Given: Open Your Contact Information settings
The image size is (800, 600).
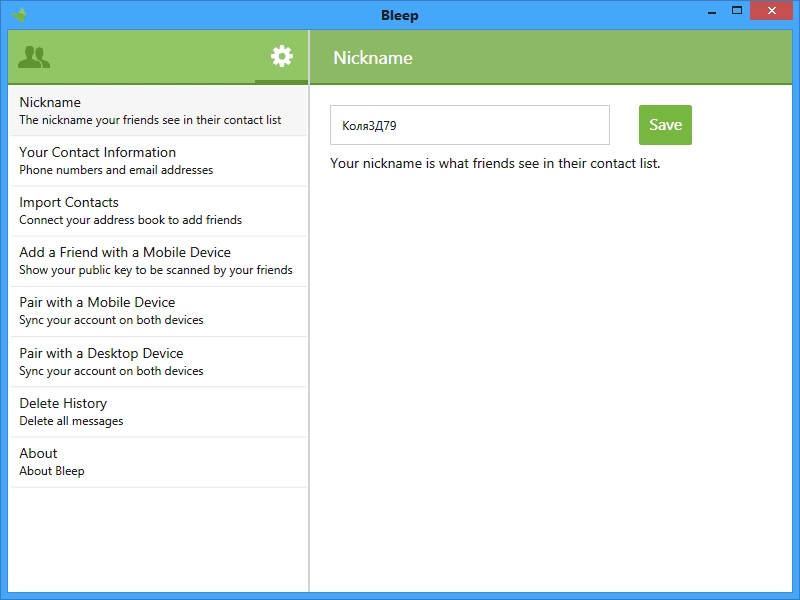Looking at the screenshot, I should [159, 161].
